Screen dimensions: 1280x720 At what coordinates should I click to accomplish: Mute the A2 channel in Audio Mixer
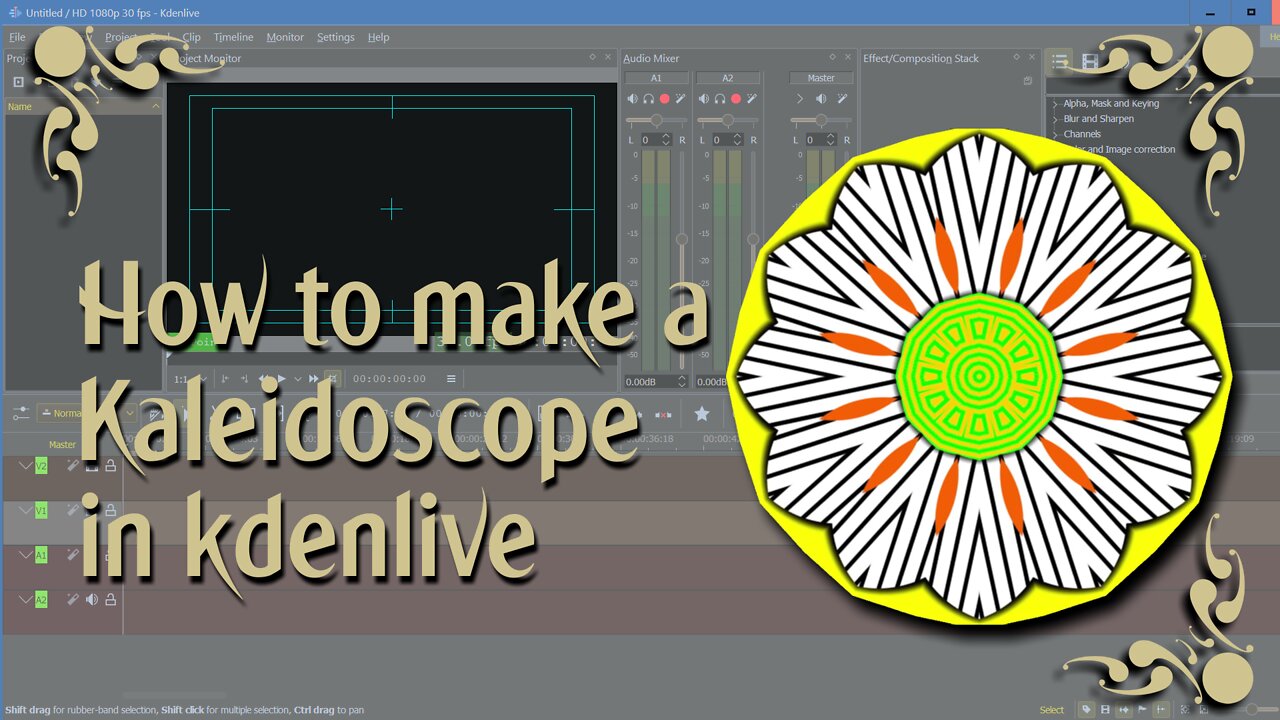pos(704,98)
